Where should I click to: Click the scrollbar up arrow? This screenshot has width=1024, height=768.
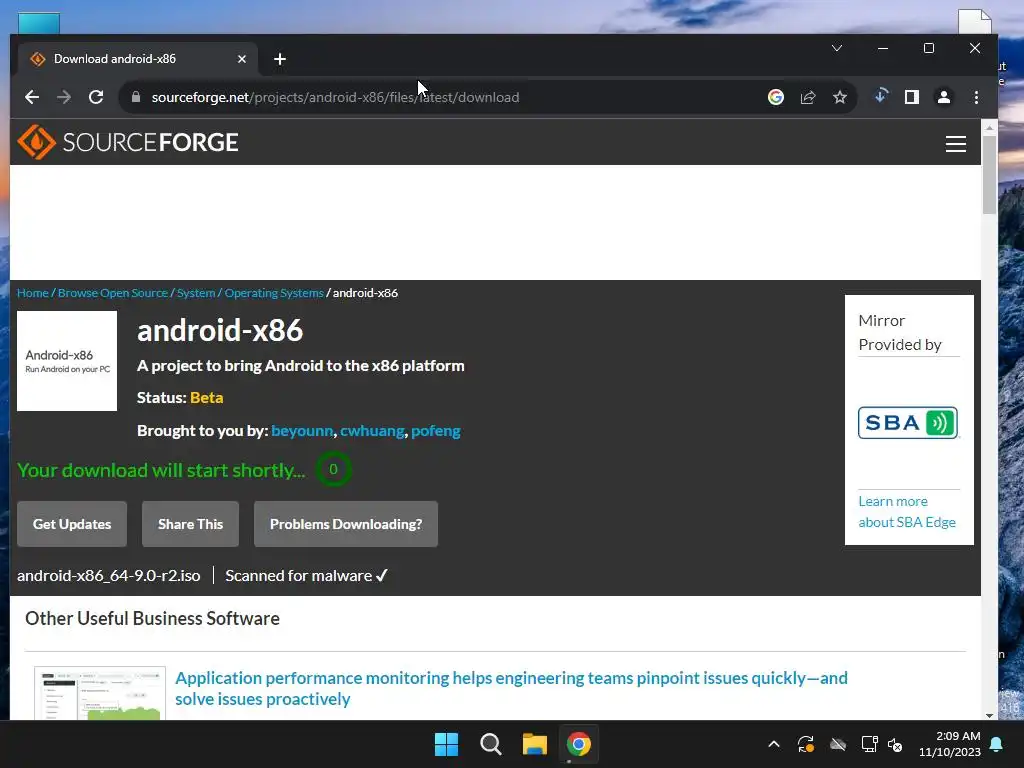point(989,127)
